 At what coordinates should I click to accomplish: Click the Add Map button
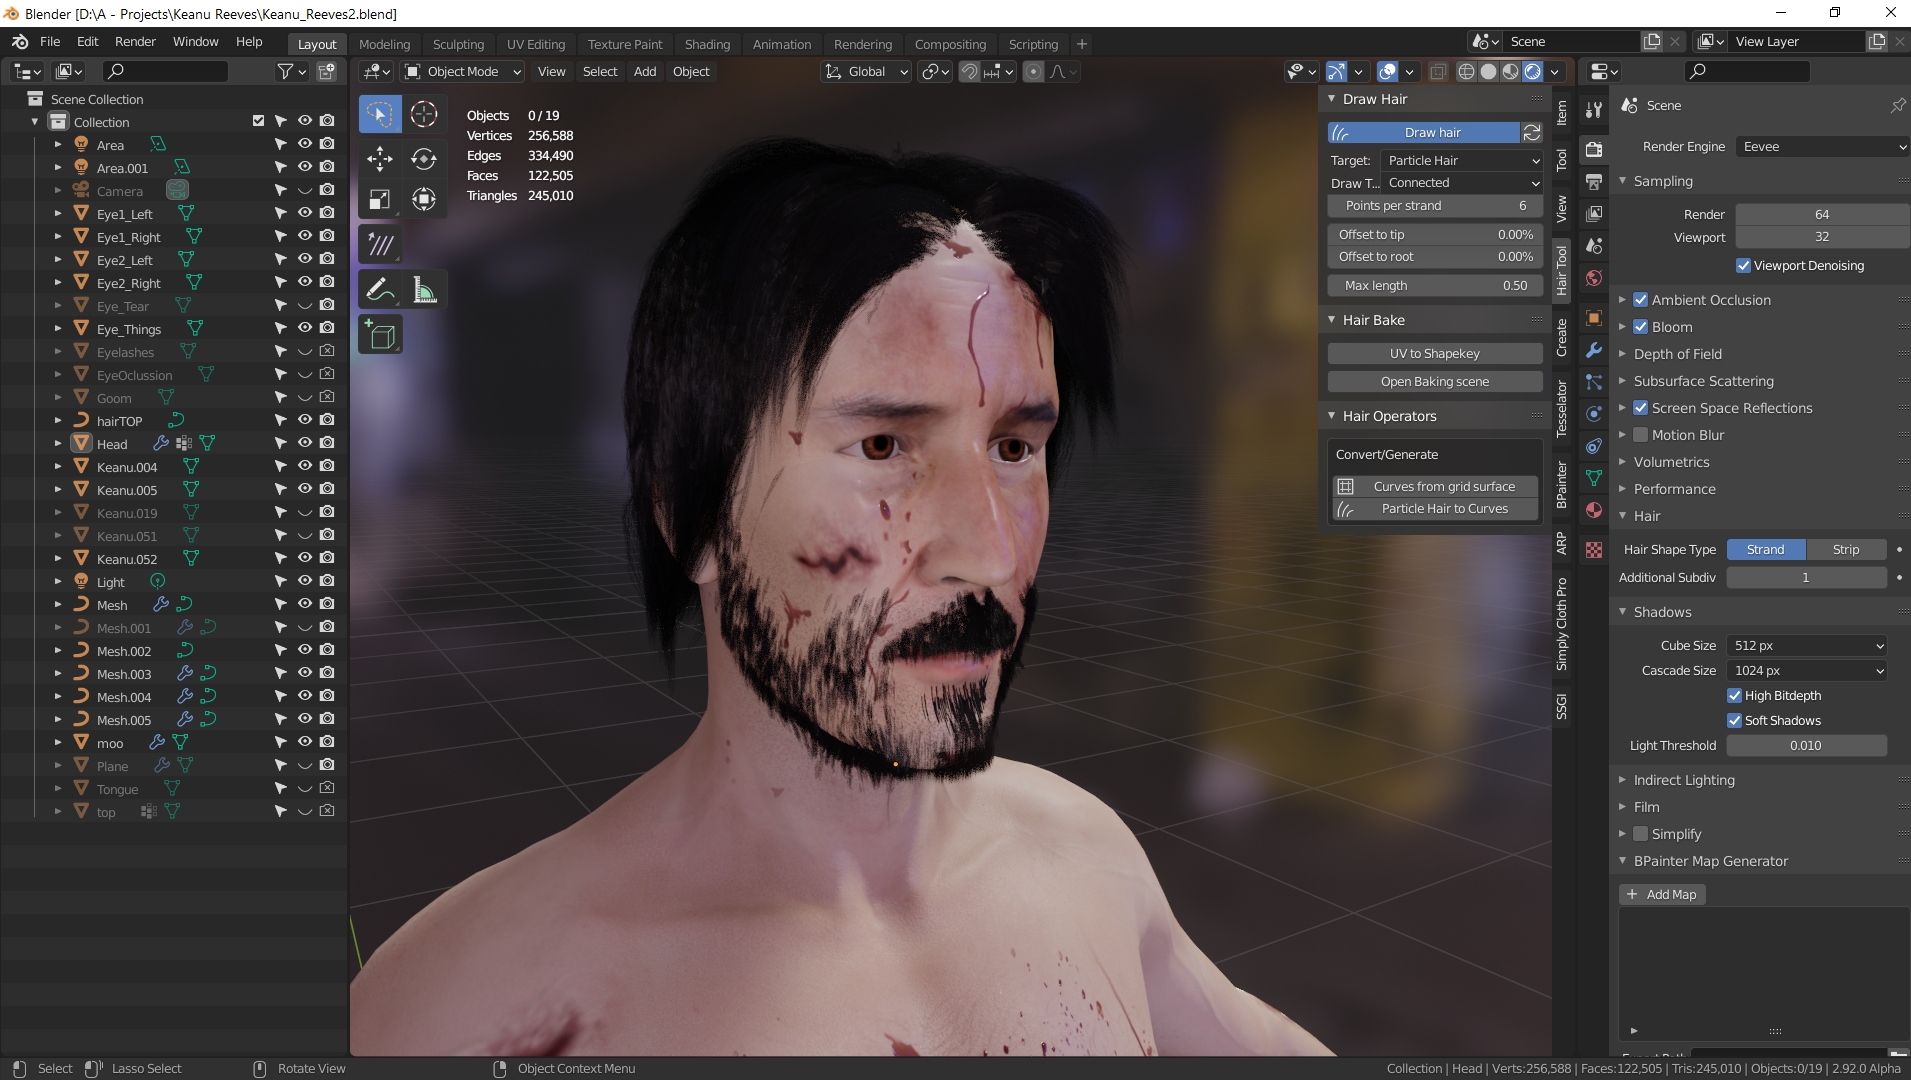1662,894
